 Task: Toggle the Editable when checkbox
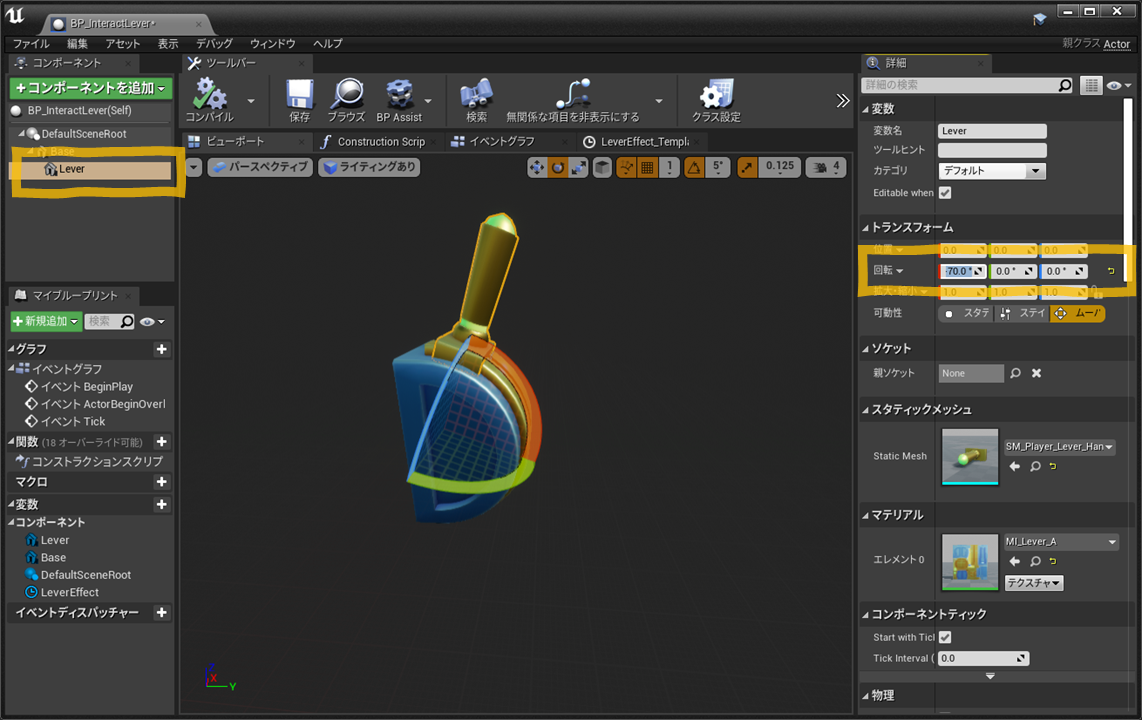click(x=945, y=193)
